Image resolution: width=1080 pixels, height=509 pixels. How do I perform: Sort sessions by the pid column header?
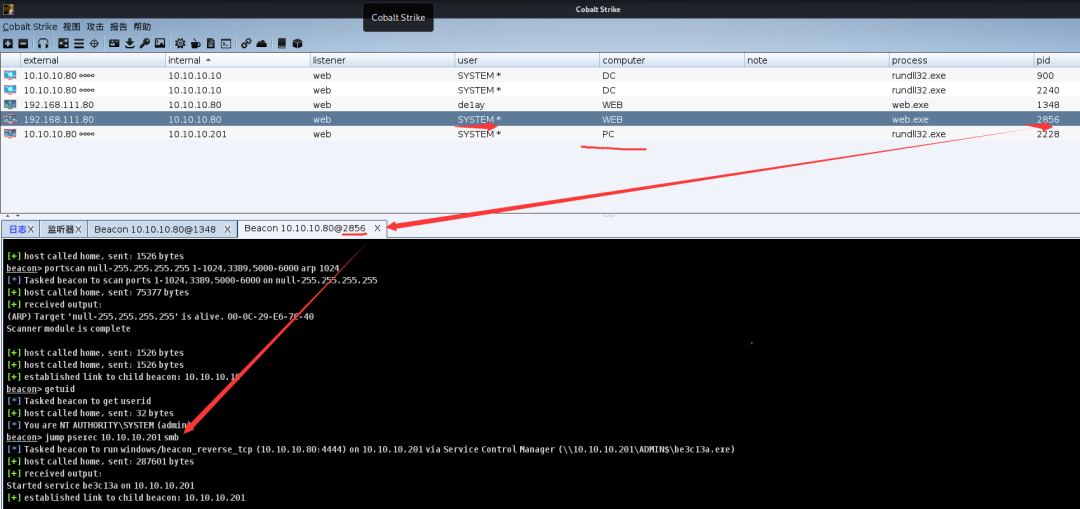(x=1057, y=60)
